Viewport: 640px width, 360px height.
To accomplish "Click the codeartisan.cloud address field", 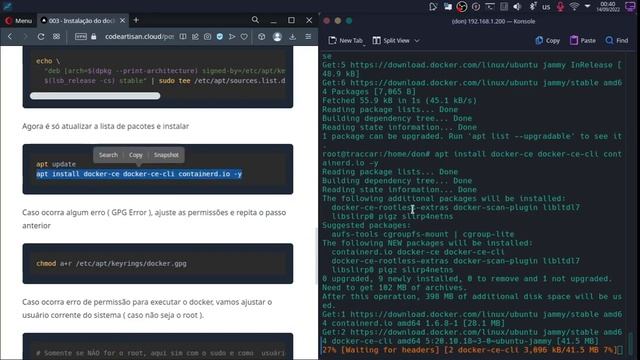I will point(139,37).
